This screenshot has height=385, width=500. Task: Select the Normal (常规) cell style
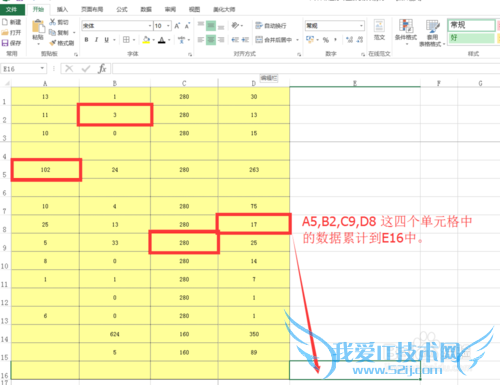(x=471, y=25)
